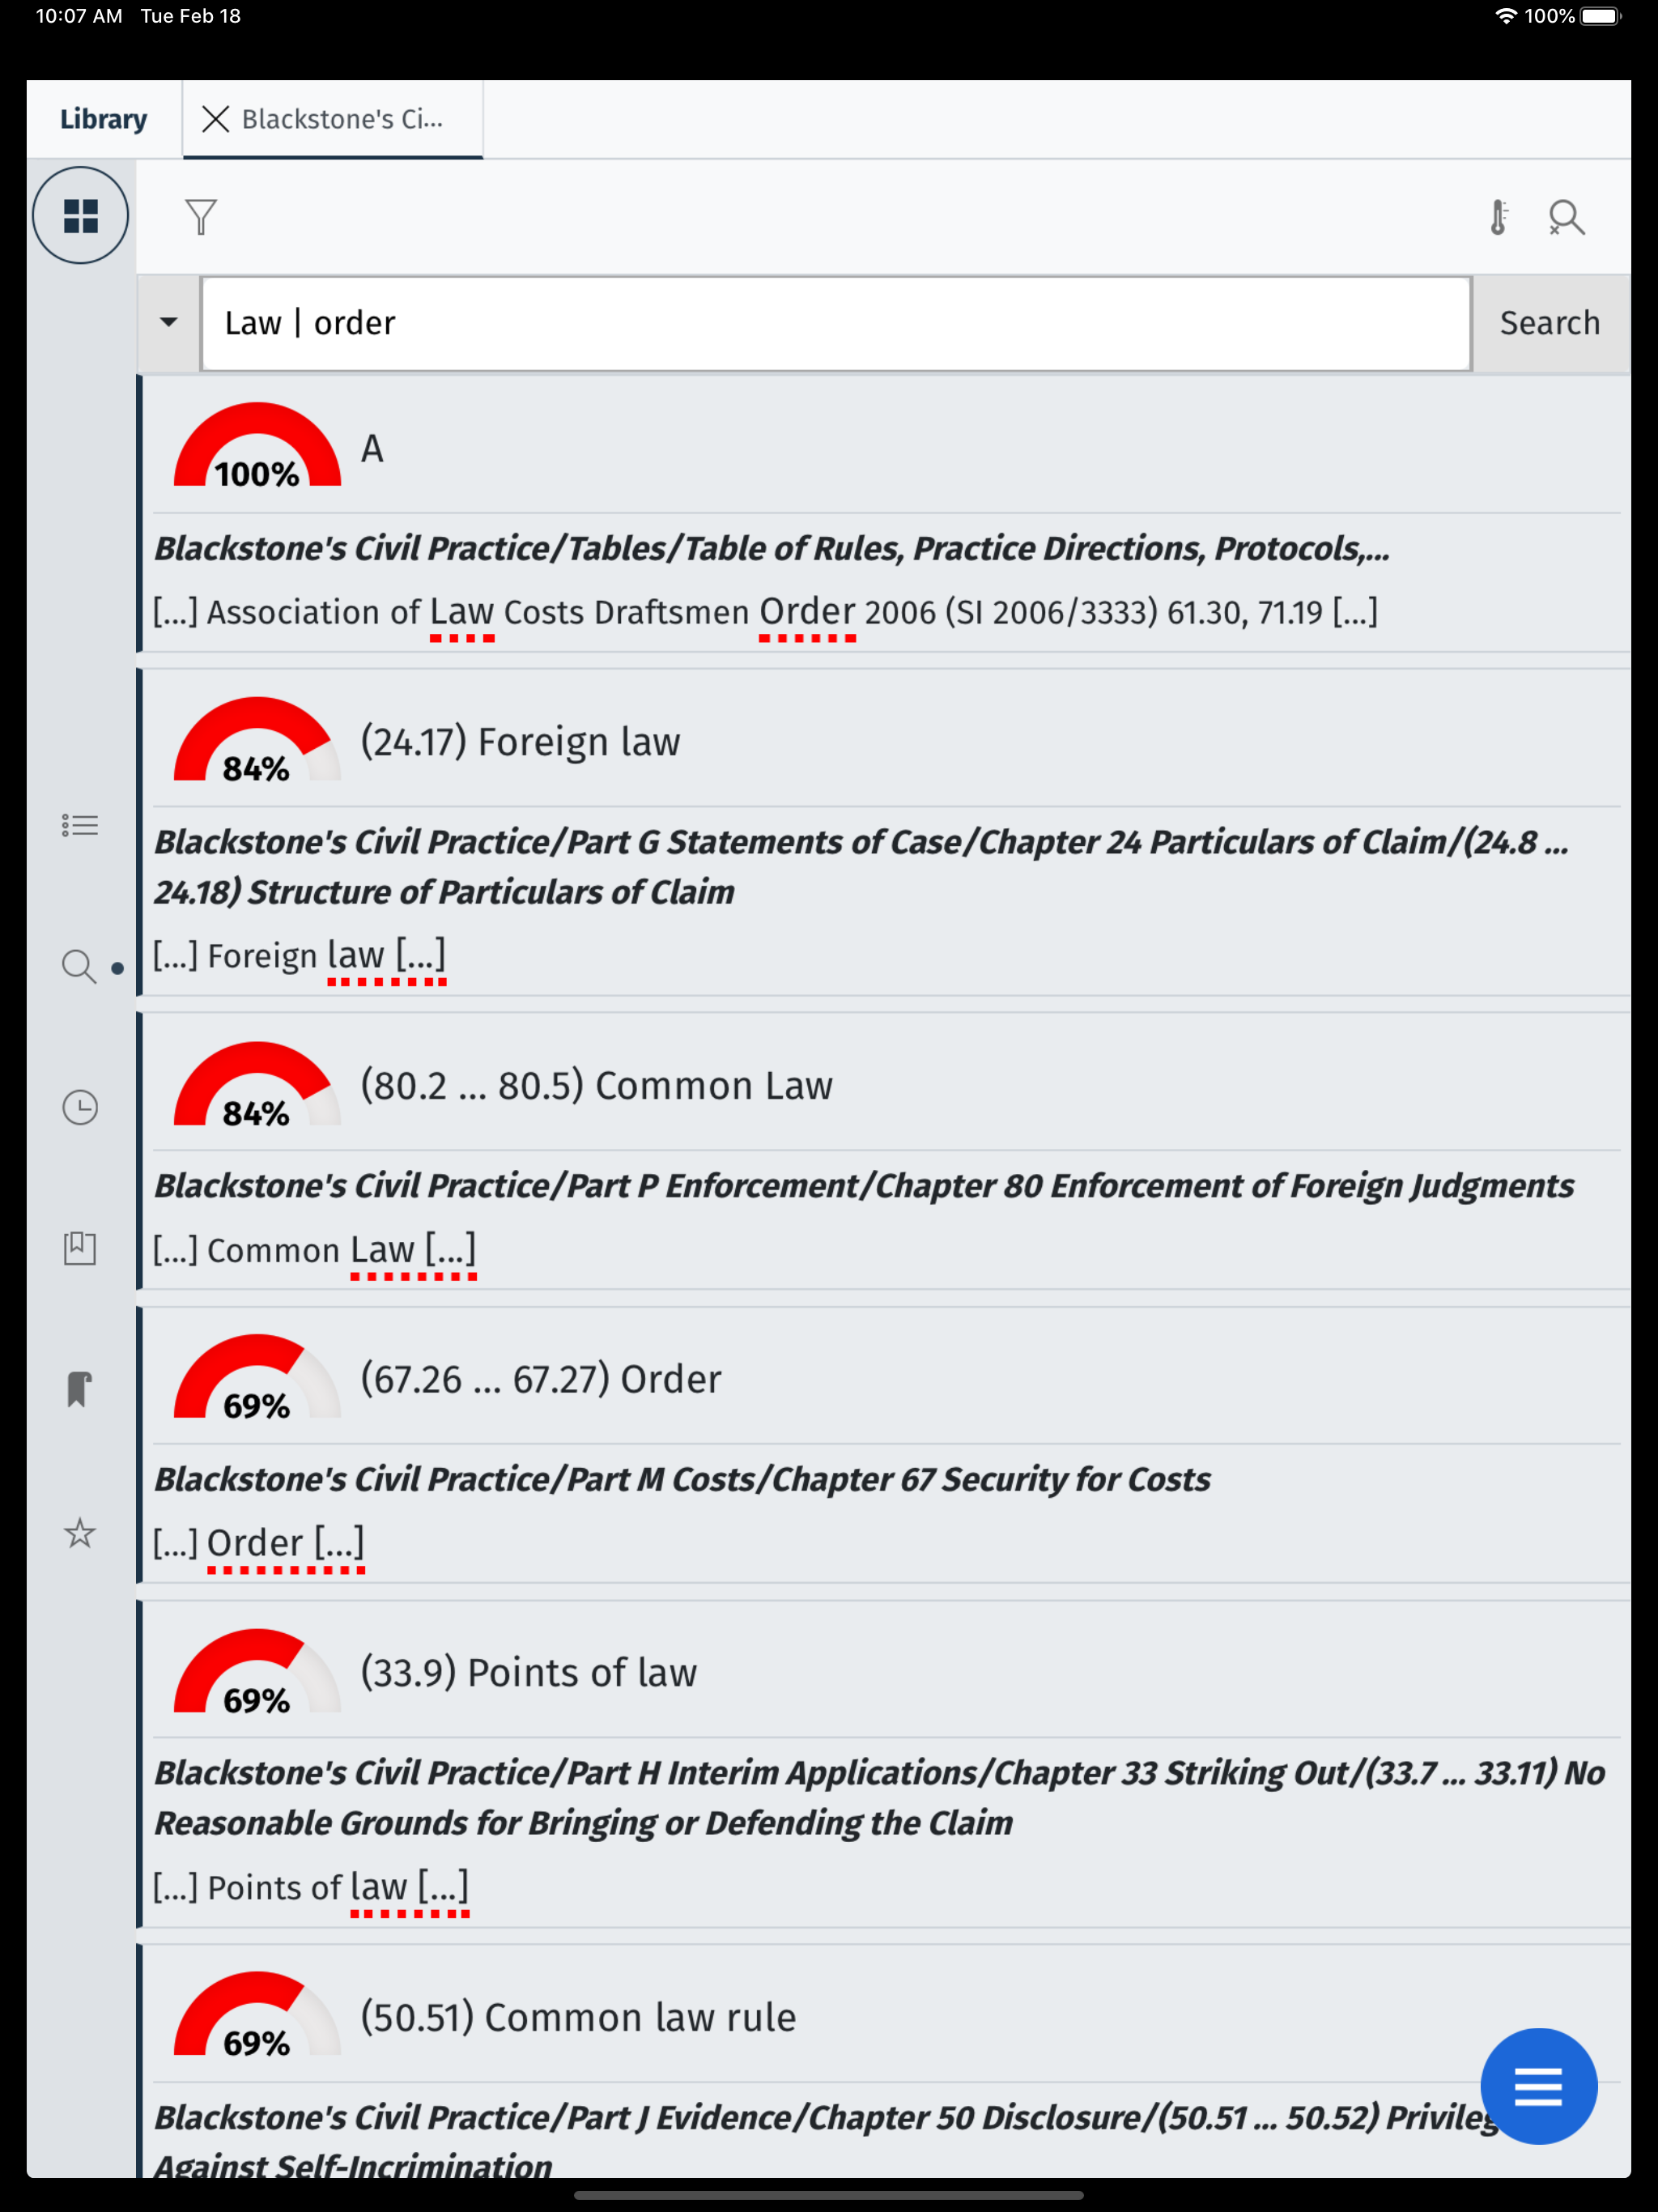This screenshot has width=1658, height=2212.
Task: Open the '(67.26 ... 67.27) Order' result
Action: coord(541,1380)
